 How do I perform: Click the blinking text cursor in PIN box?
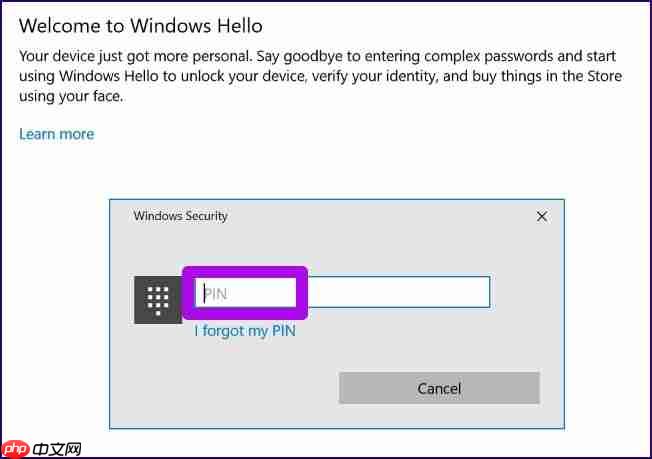click(204, 294)
